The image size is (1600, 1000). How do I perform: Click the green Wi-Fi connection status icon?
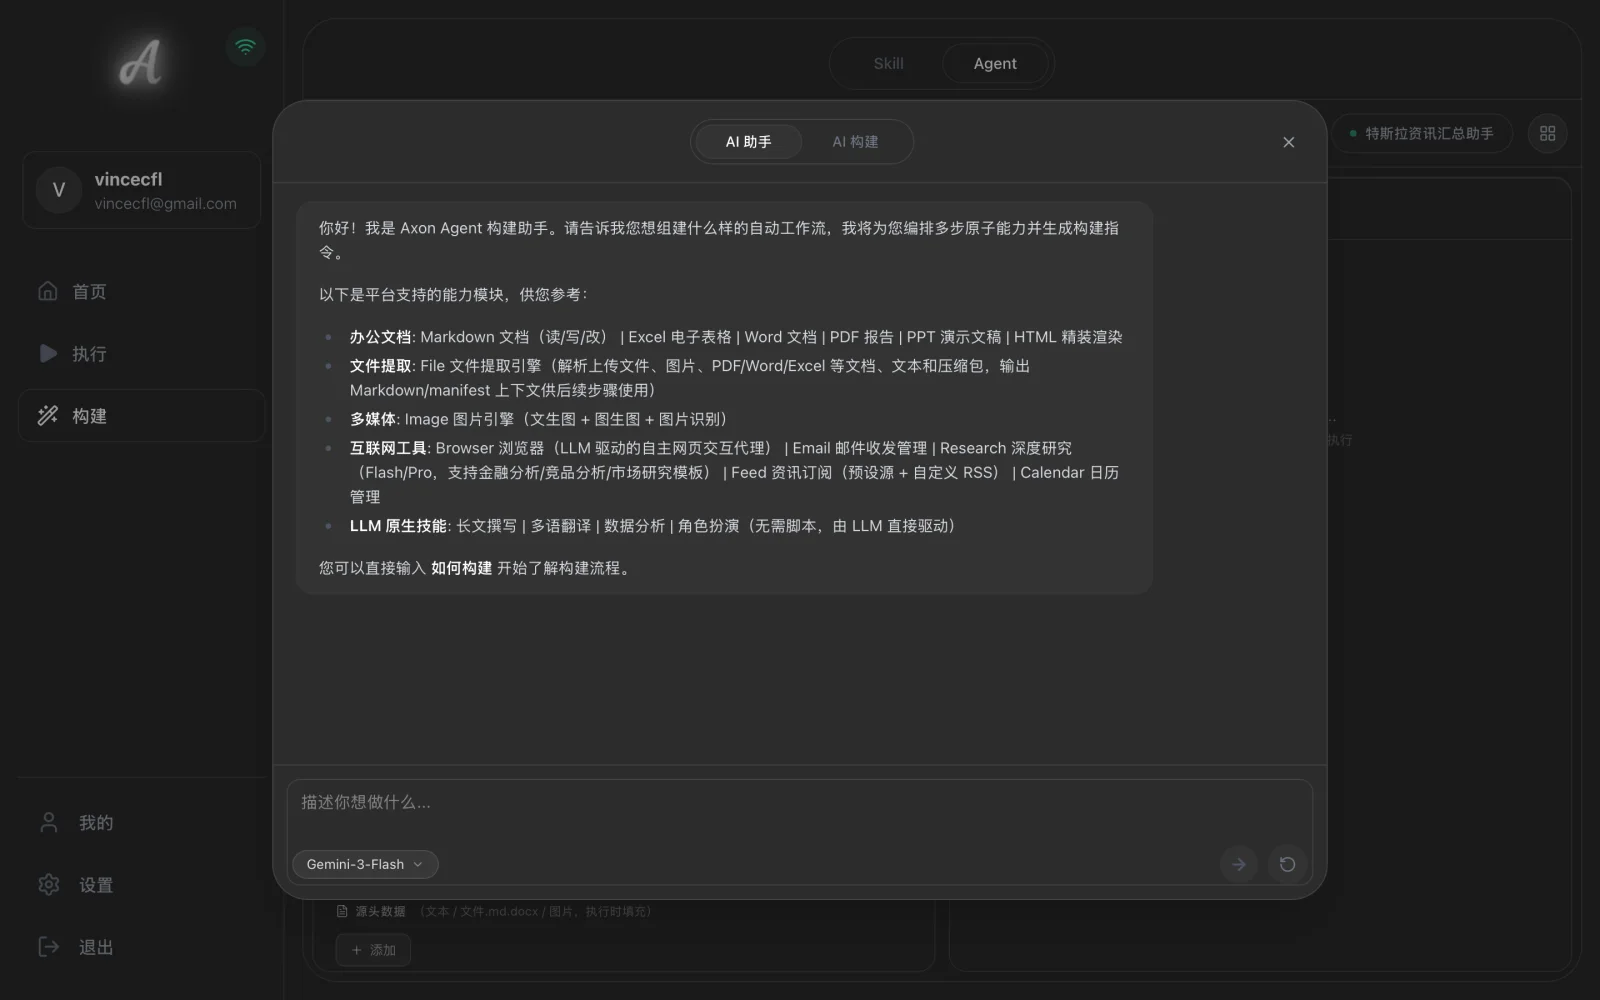(x=245, y=46)
